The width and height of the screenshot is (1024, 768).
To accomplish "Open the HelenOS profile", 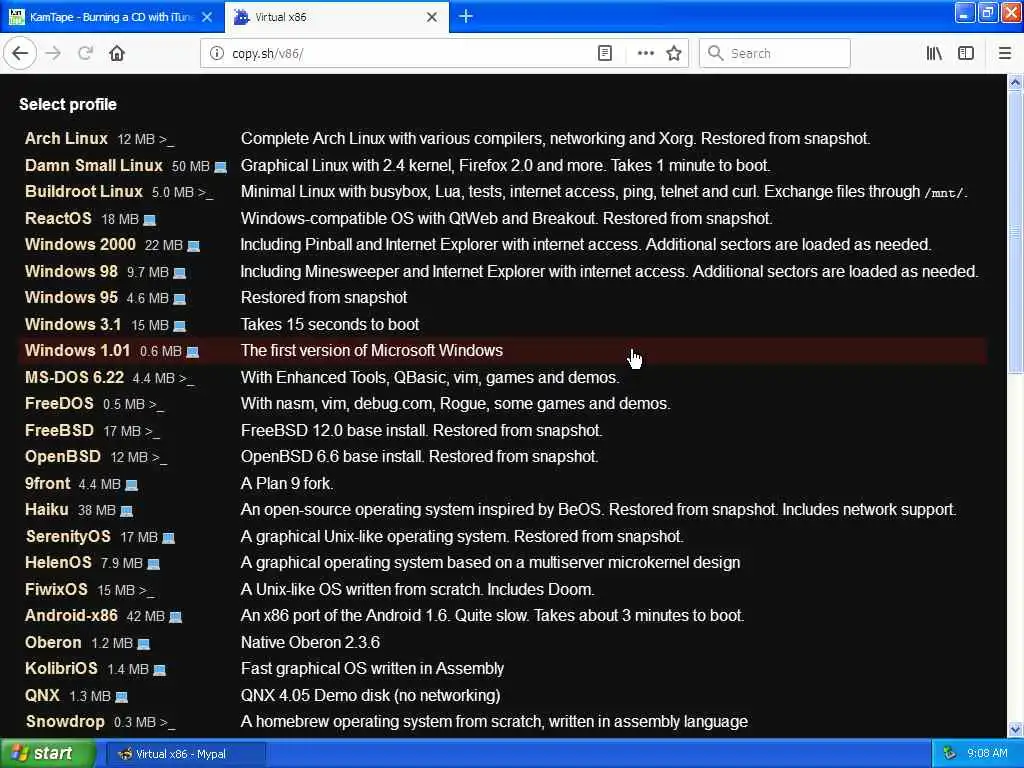I will (58, 562).
